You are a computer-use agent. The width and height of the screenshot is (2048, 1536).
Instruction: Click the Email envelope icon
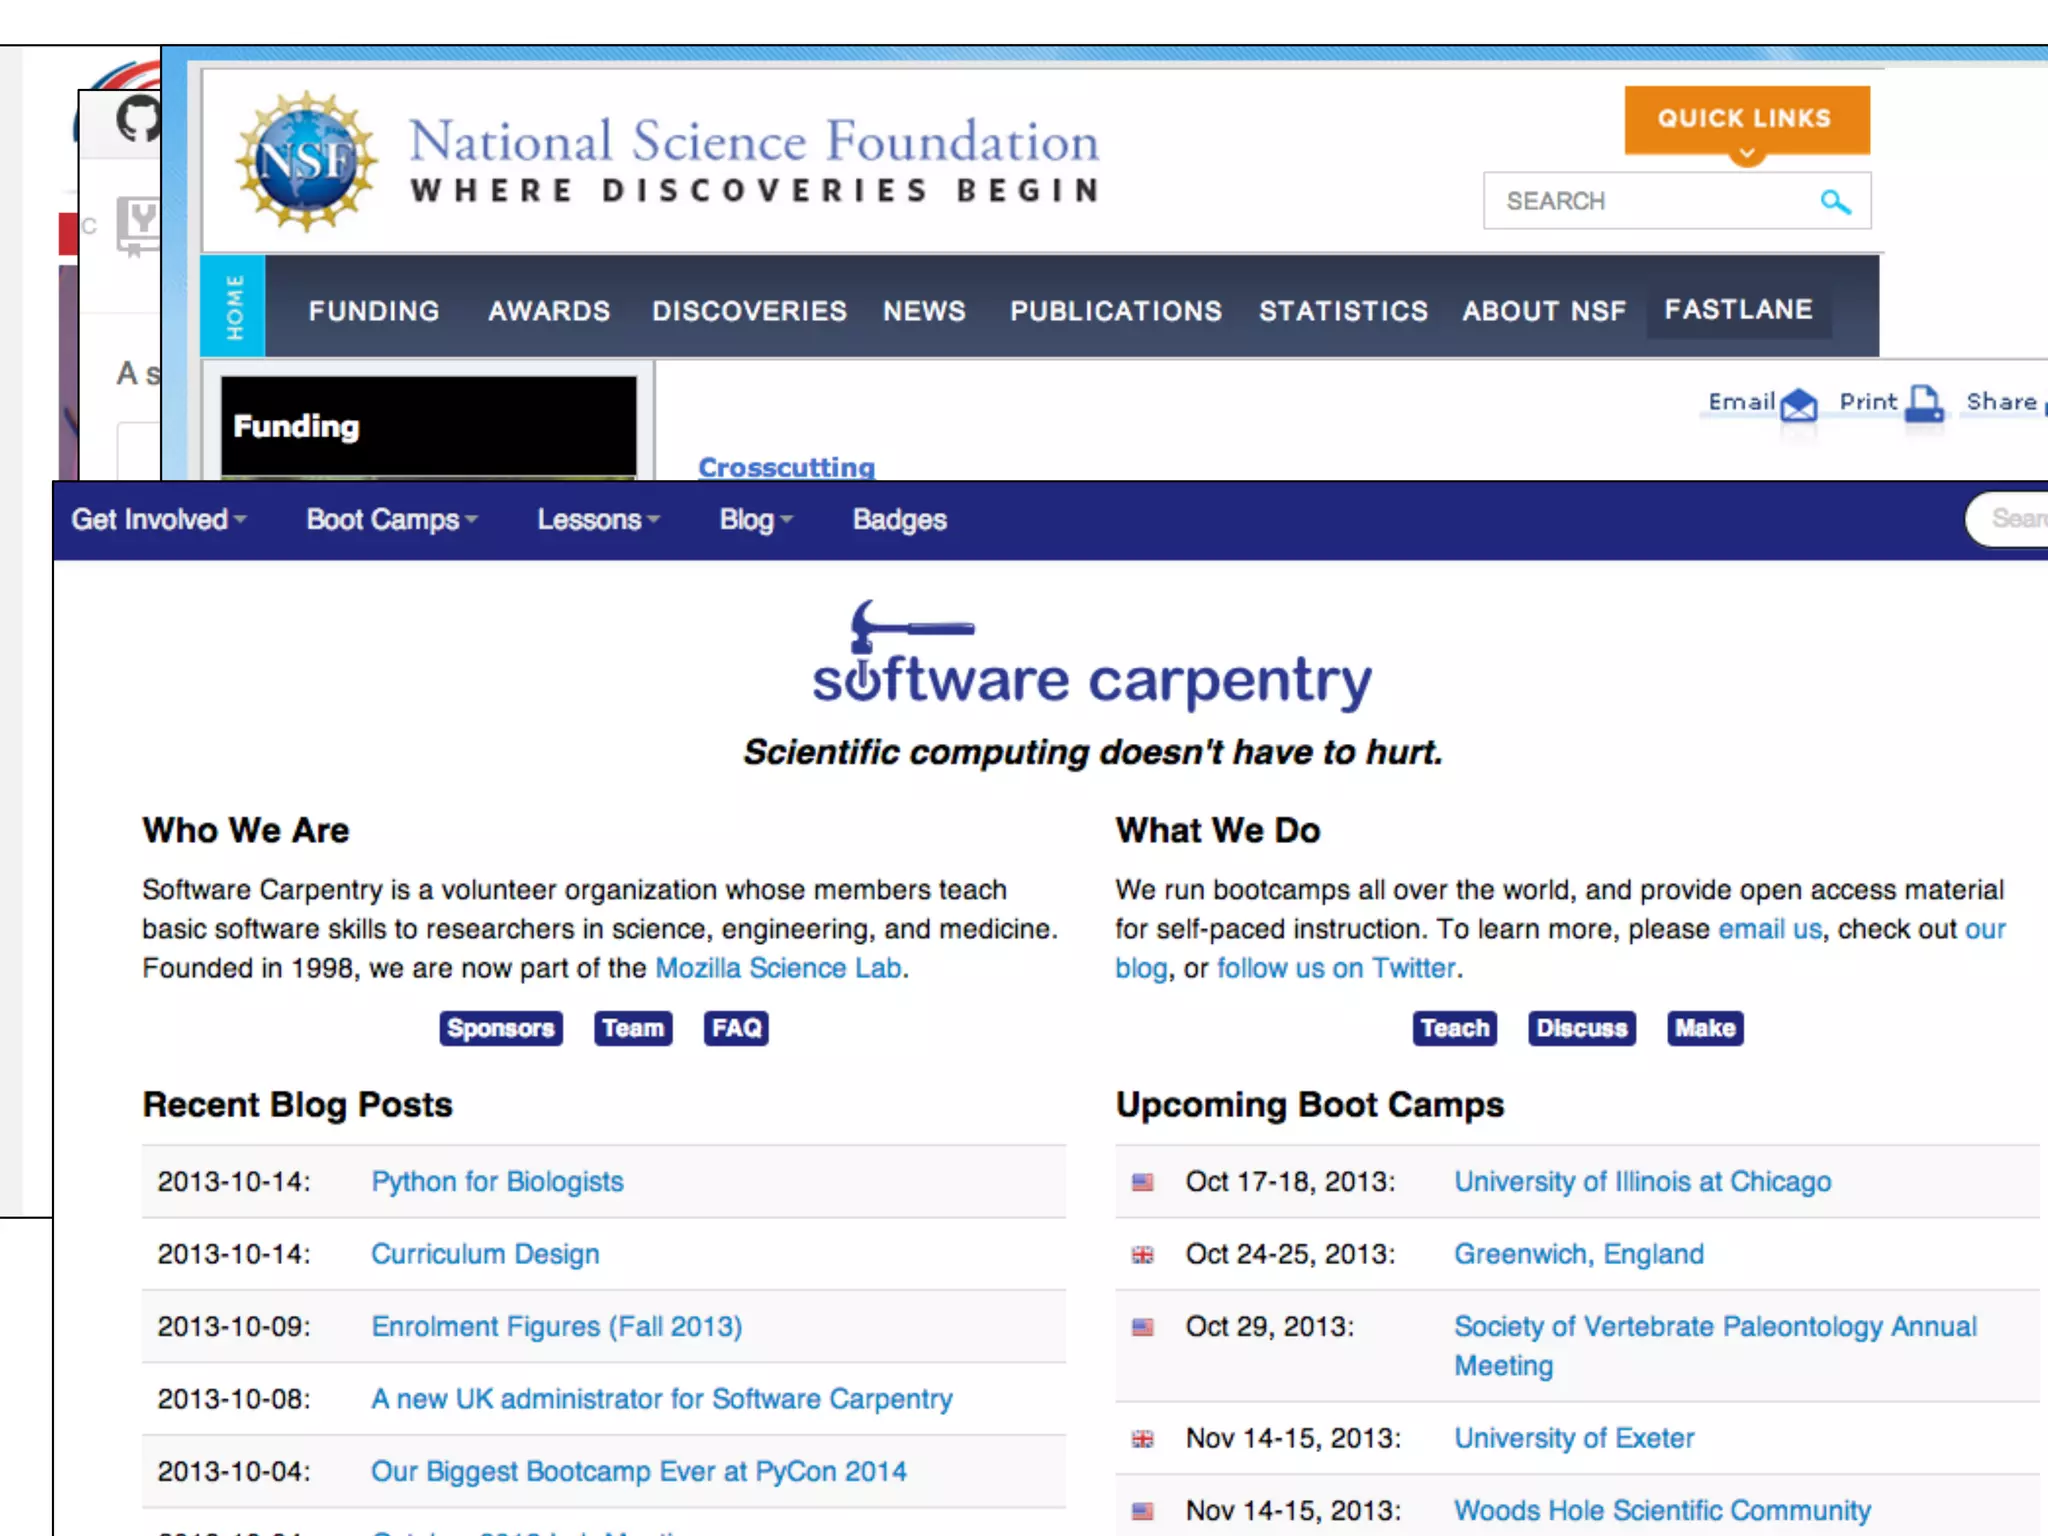[x=1799, y=404]
